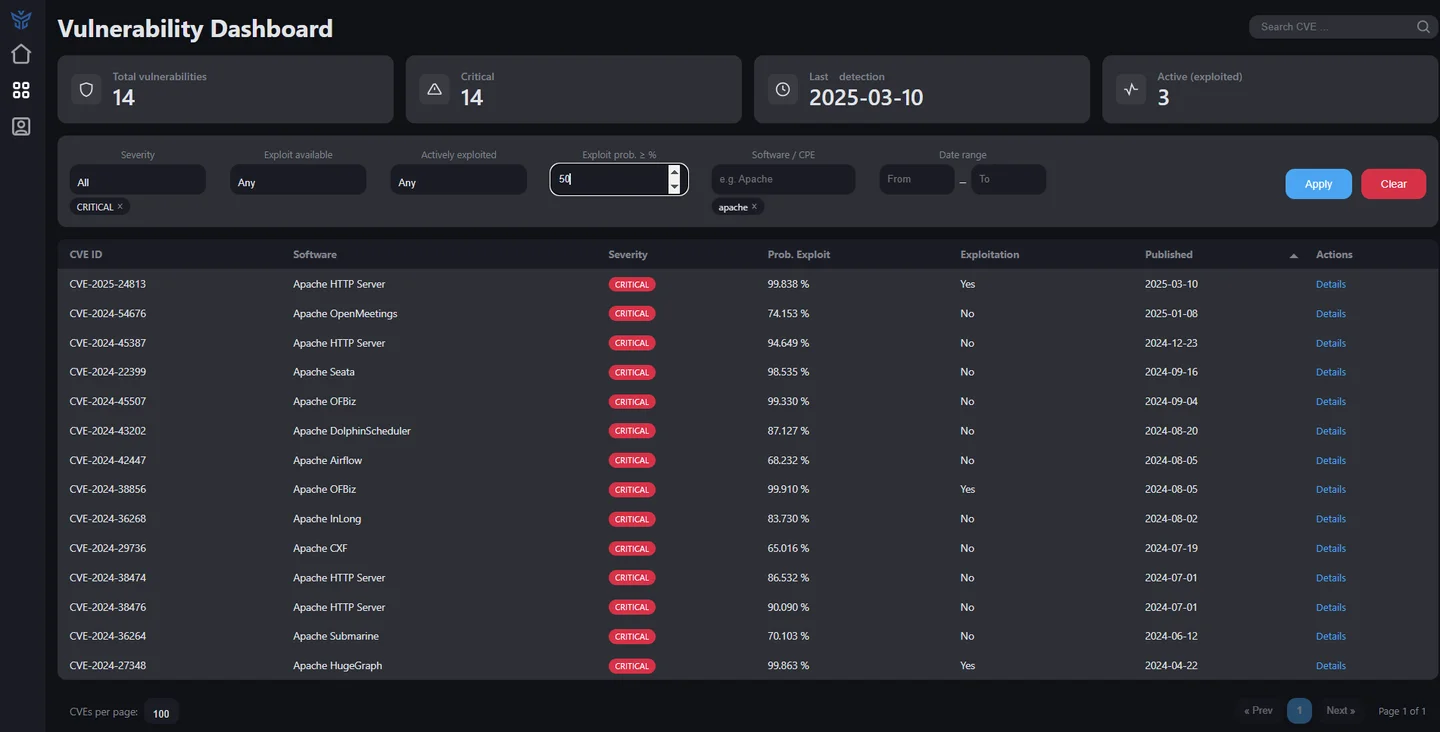Click the Vulnerability Dashboard title
This screenshot has height=732, width=1440.
point(195,29)
